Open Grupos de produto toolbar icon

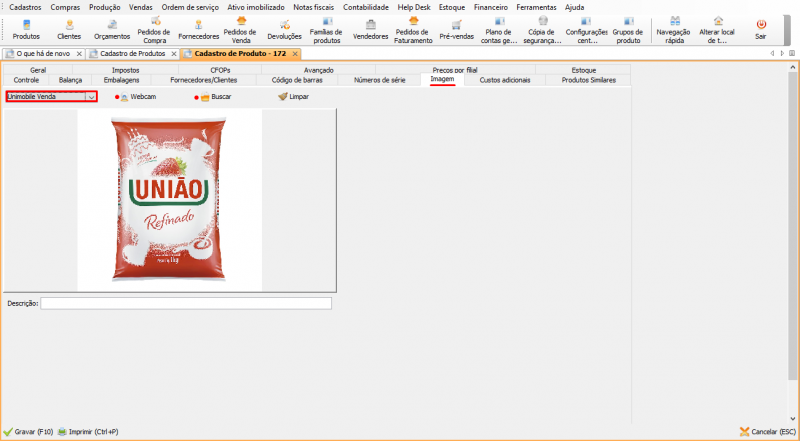tap(628, 30)
